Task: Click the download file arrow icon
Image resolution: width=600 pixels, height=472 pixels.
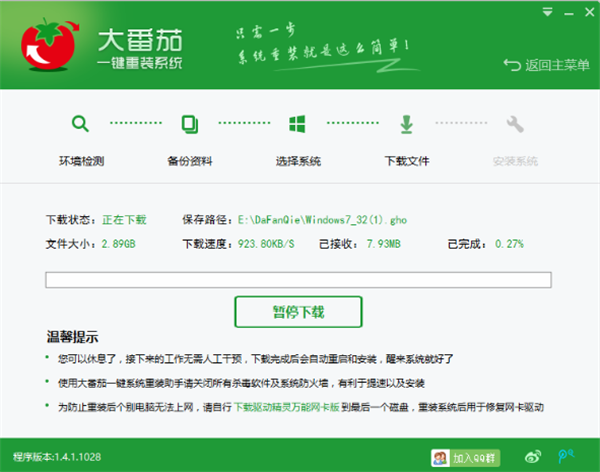Action: (406, 124)
